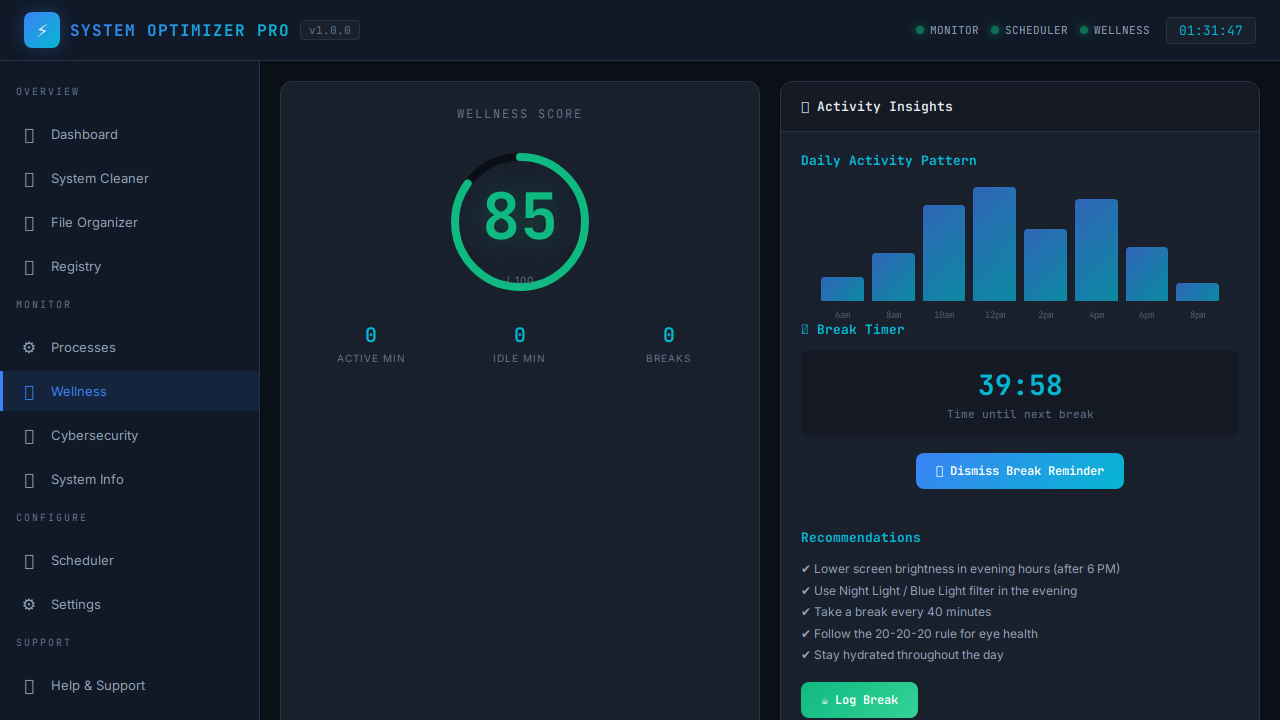Log a break with the green button
This screenshot has width=1280, height=720.
[x=859, y=700]
